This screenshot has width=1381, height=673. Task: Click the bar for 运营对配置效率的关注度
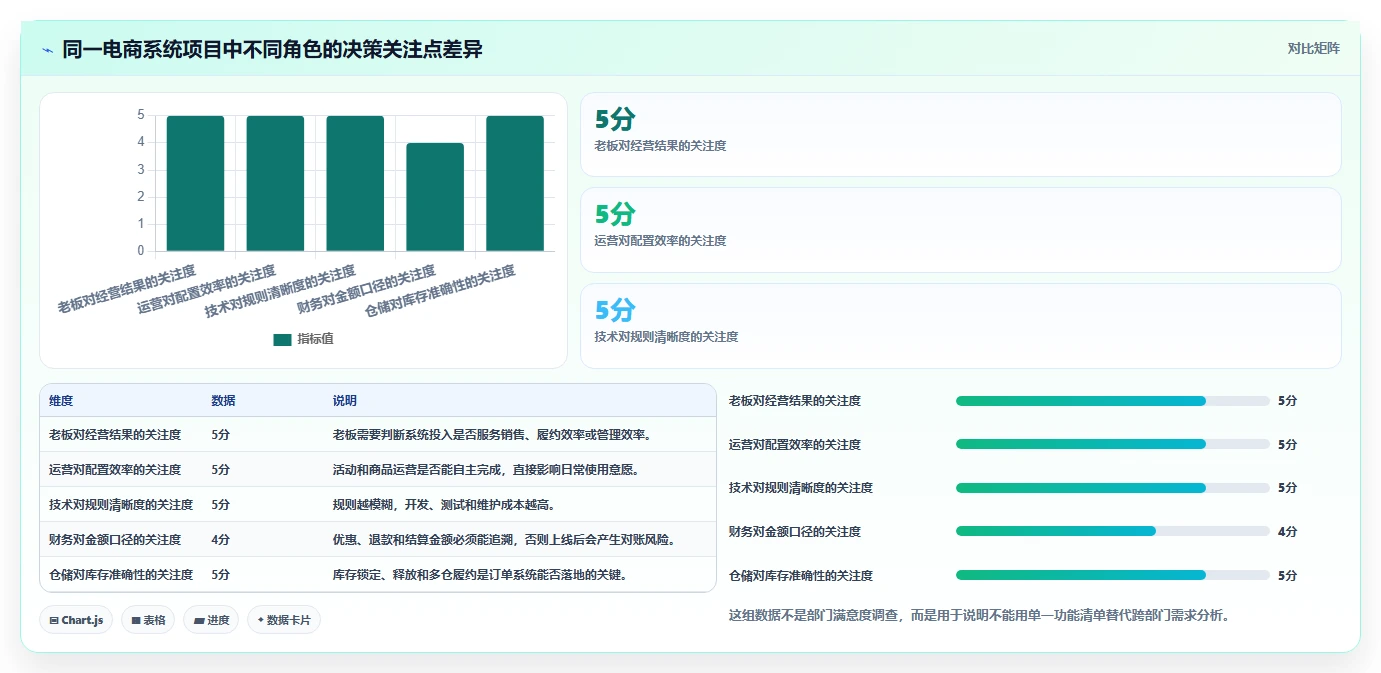(x=275, y=183)
